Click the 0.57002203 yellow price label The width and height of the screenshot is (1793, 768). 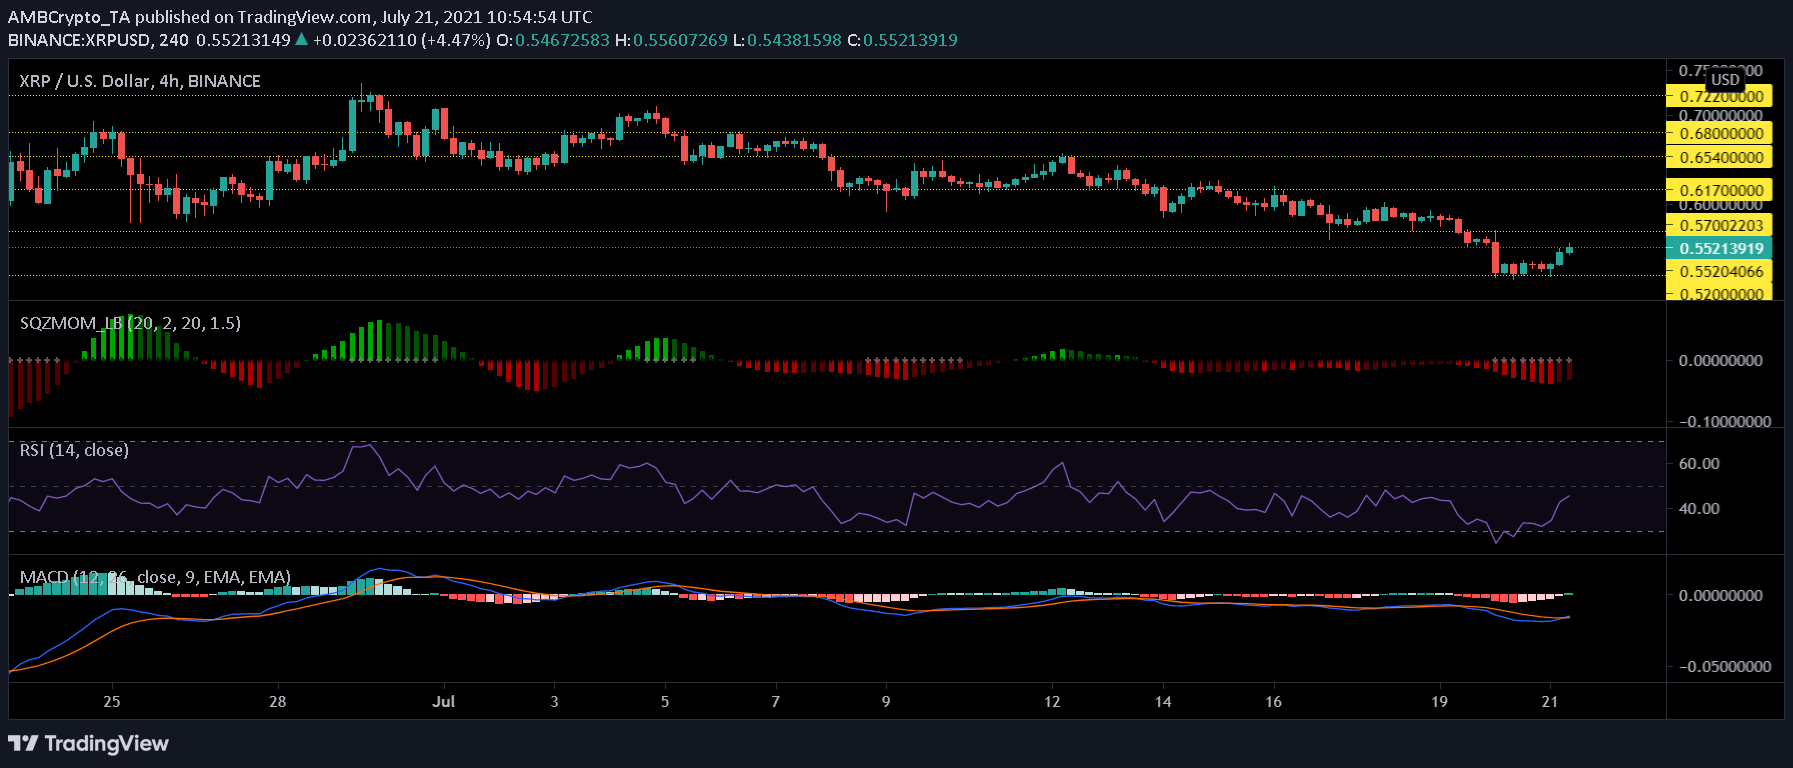click(x=1719, y=225)
